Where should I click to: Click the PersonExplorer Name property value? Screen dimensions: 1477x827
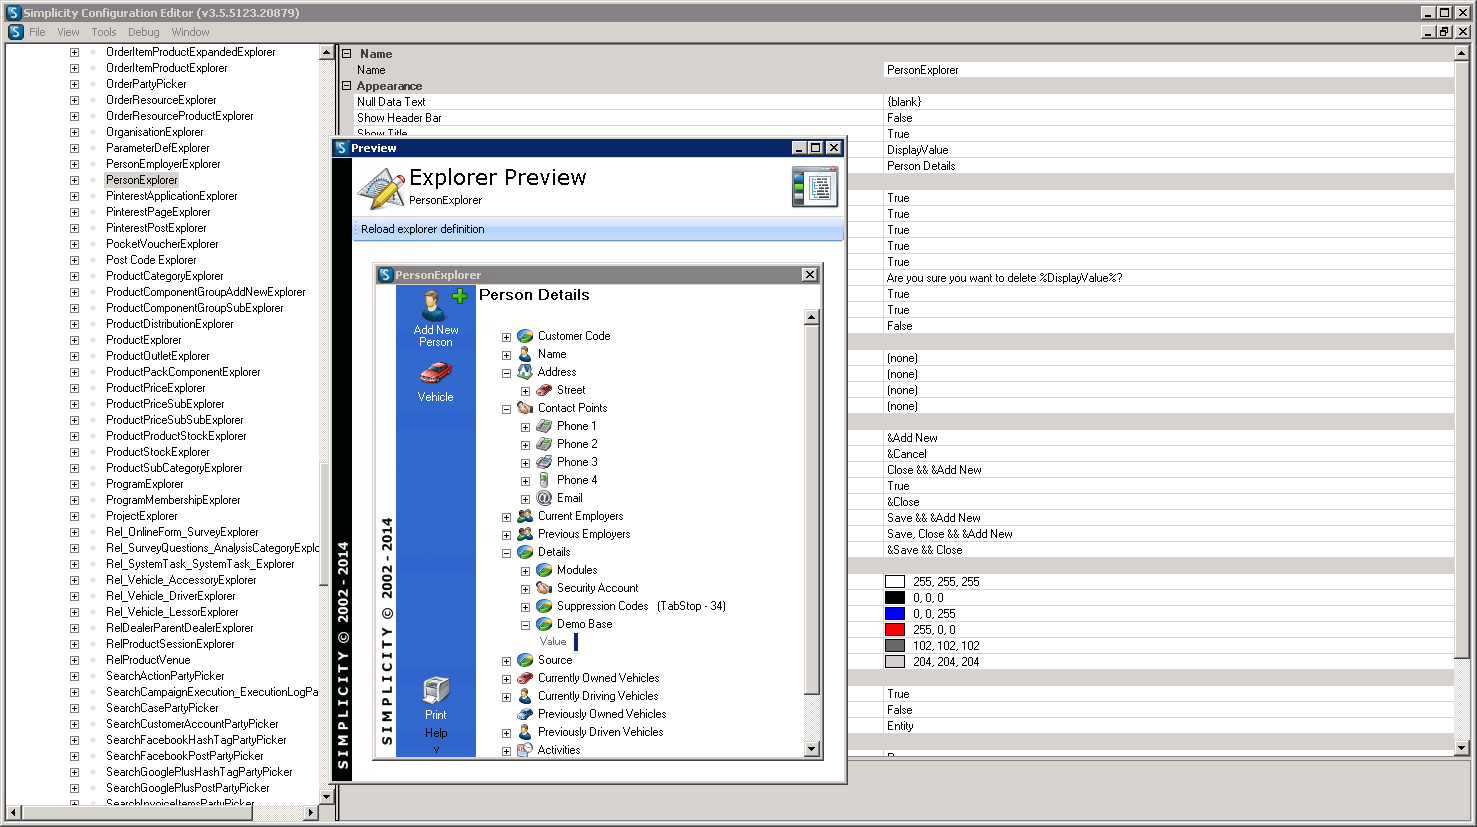click(1168, 70)
